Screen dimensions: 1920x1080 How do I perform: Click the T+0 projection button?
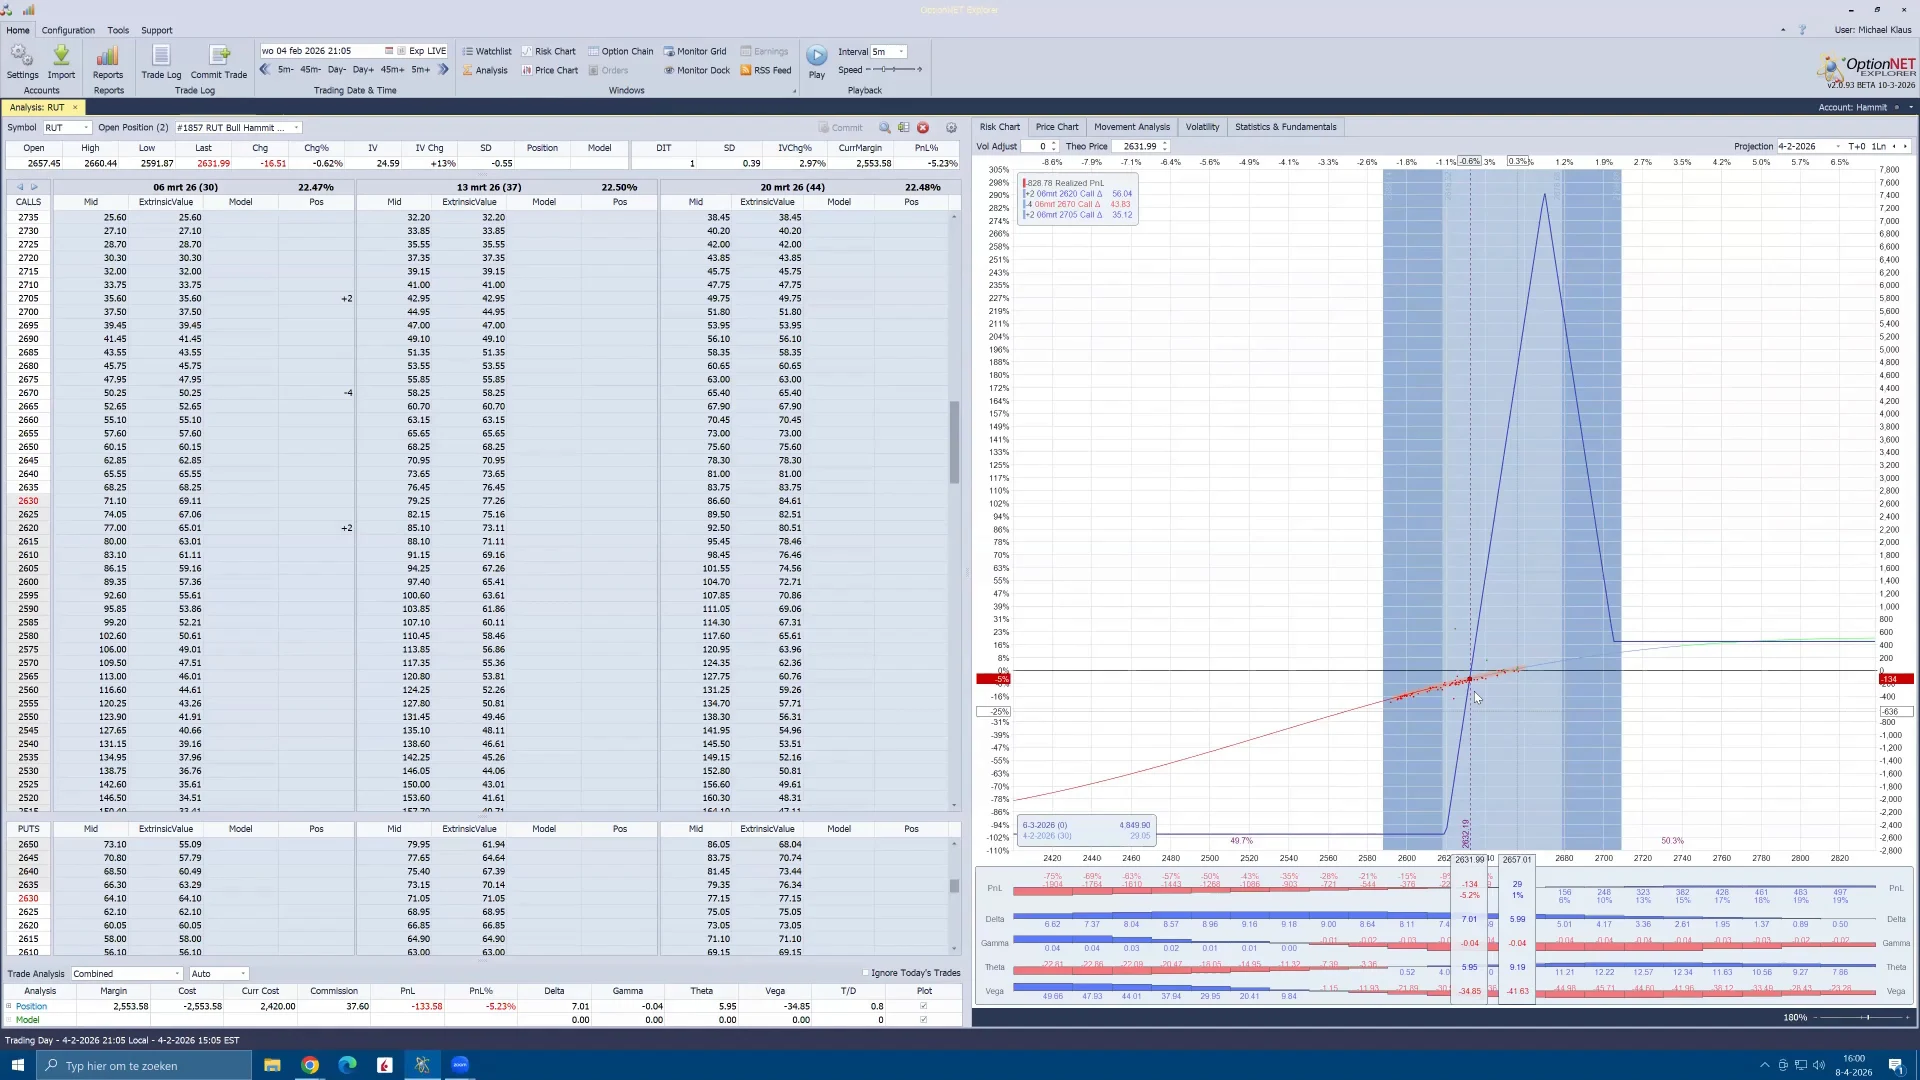(1857, 146)
